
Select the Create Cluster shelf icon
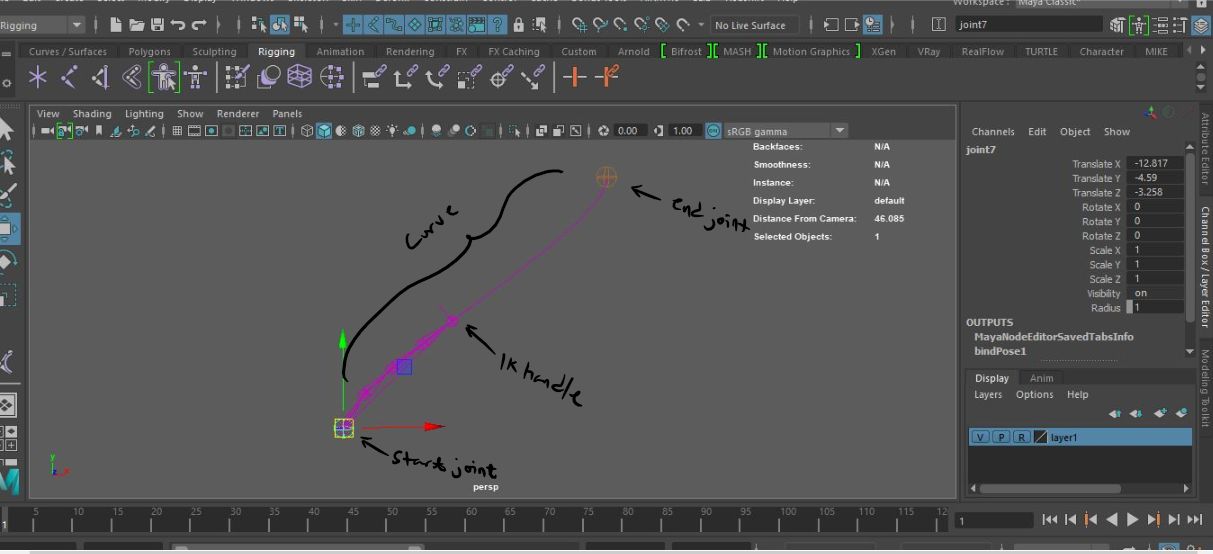(x=331, y=76)
